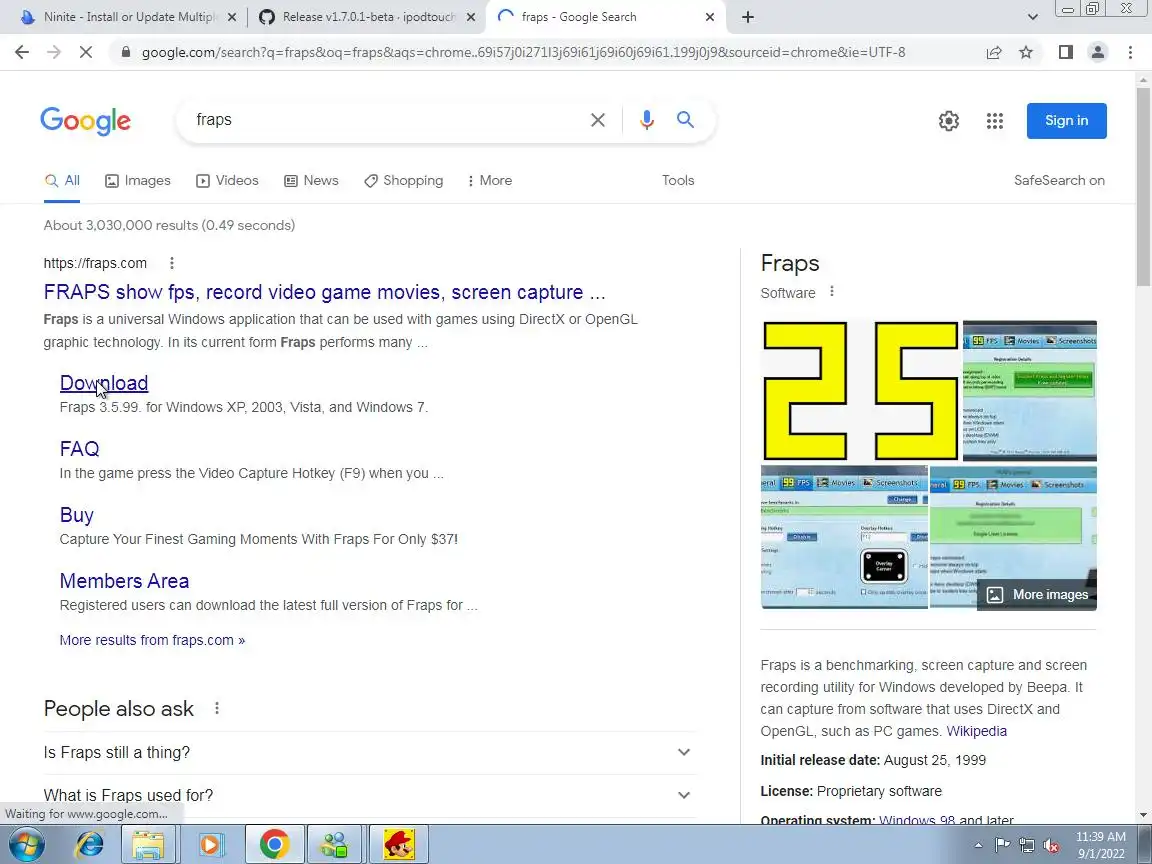Open the Tools options

tap(677, 181)
